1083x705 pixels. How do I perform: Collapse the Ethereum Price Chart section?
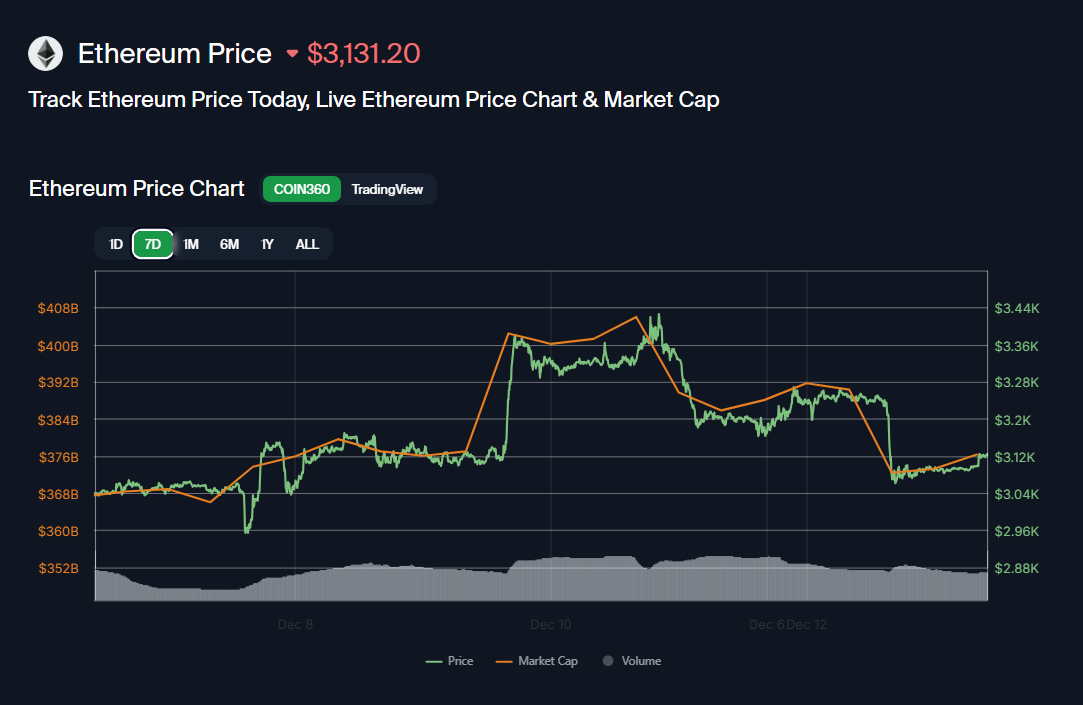(136, 188)
